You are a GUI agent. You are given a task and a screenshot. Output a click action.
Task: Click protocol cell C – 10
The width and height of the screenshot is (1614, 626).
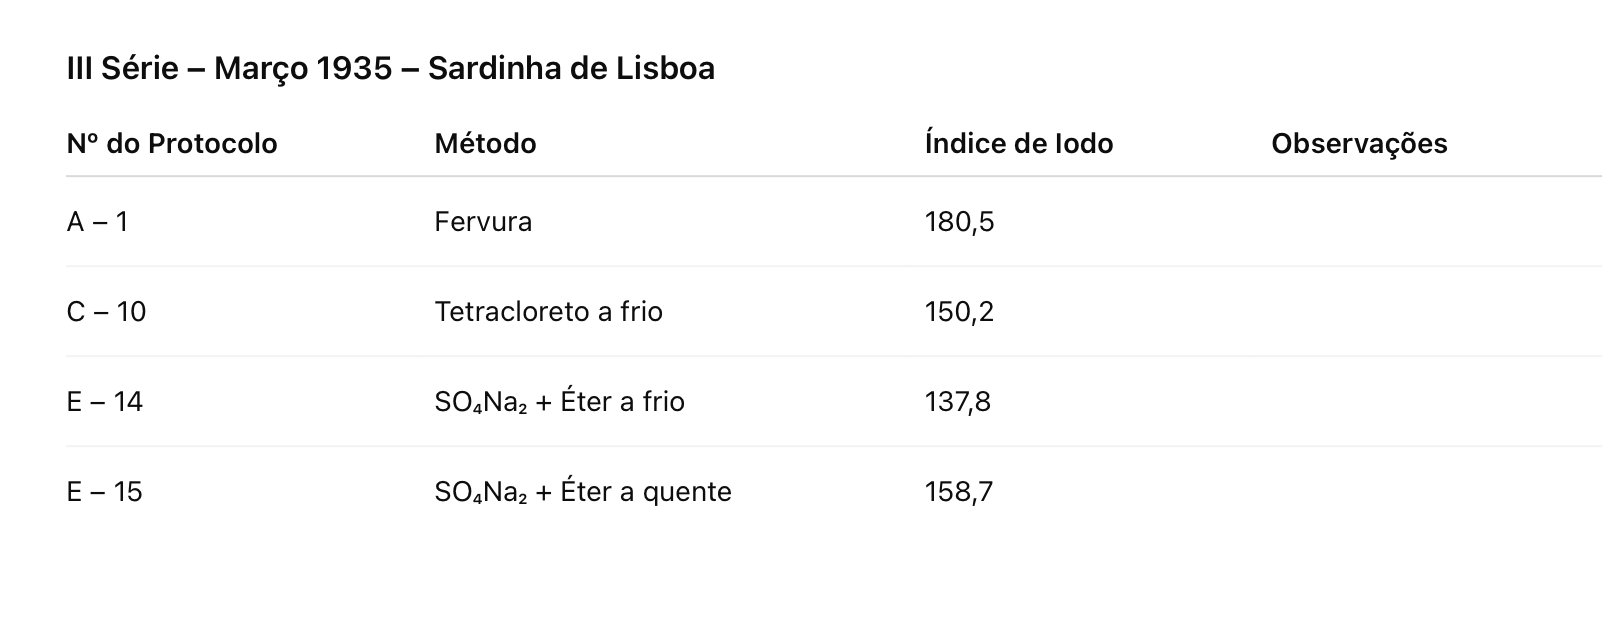click(x=106, y=312)
